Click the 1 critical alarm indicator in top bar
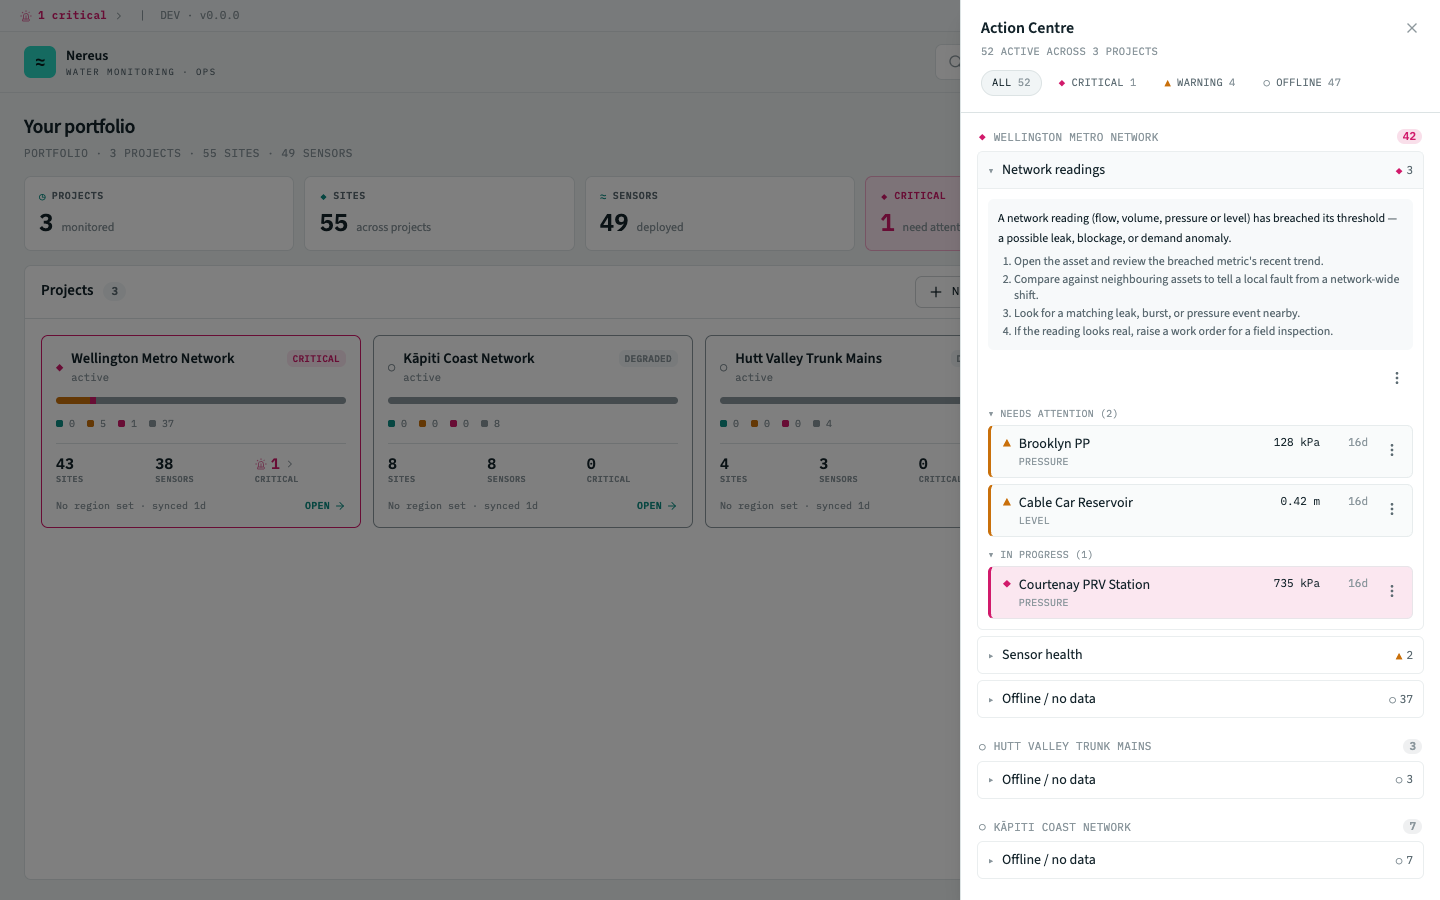The width and height of the screenshot is (1440, 900). [x=70, y=16]
